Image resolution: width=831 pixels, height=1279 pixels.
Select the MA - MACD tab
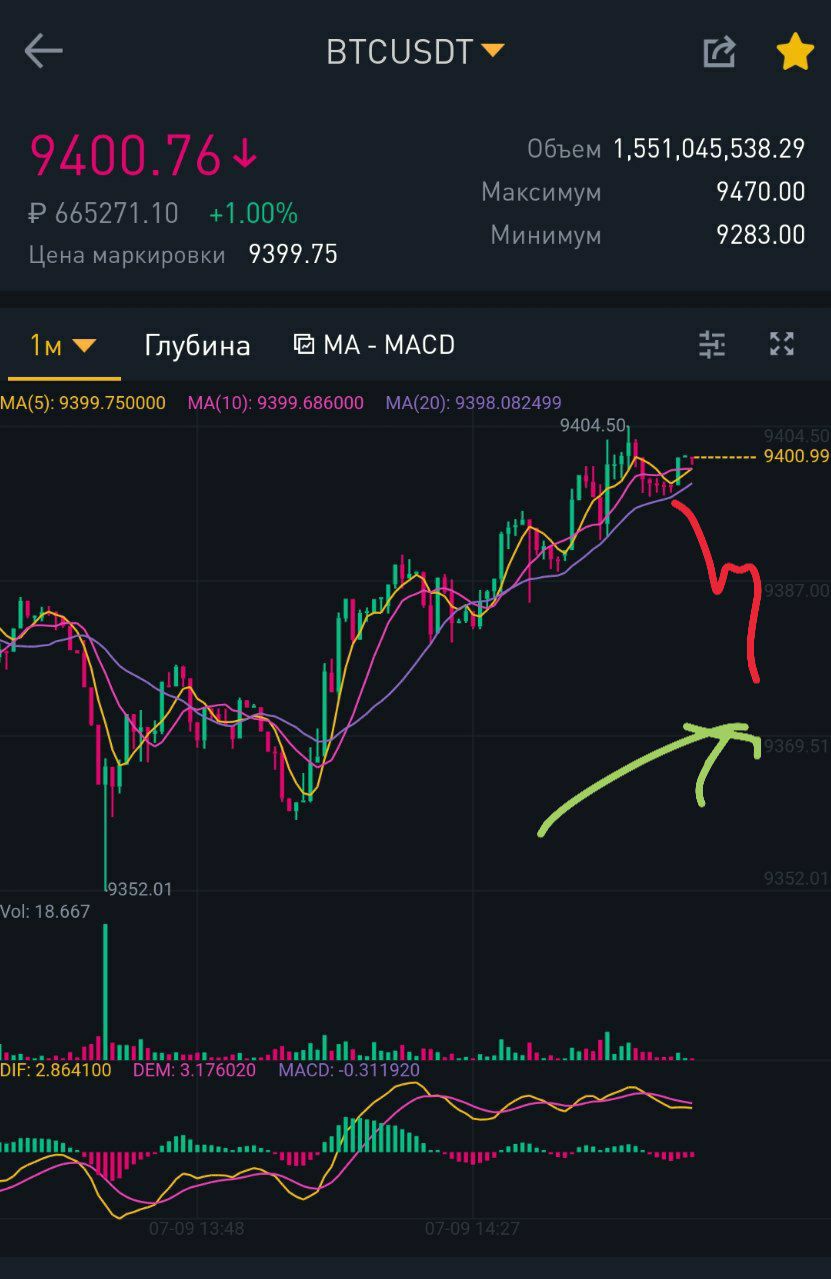coord(375,345)
